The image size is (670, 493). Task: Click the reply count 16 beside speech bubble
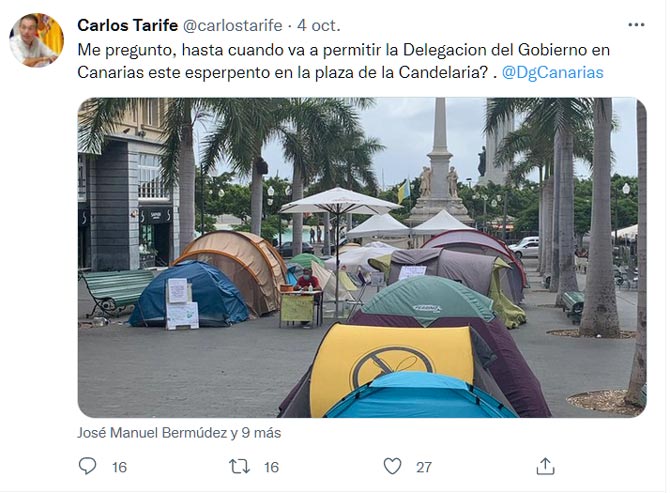[x=119, y=467]
